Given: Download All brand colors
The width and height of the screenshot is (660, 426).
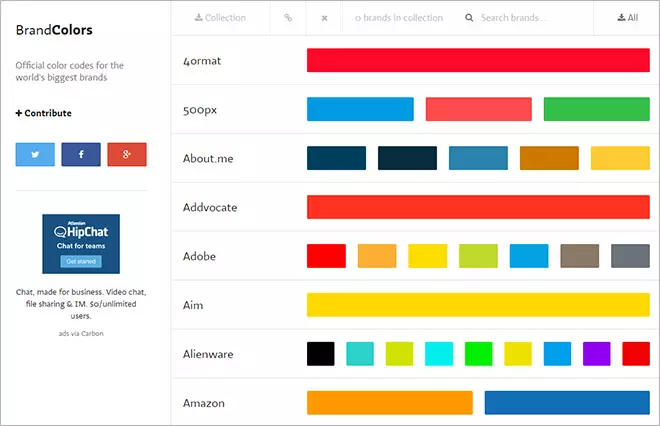Looking at the screenshot, I should [627, 18].
